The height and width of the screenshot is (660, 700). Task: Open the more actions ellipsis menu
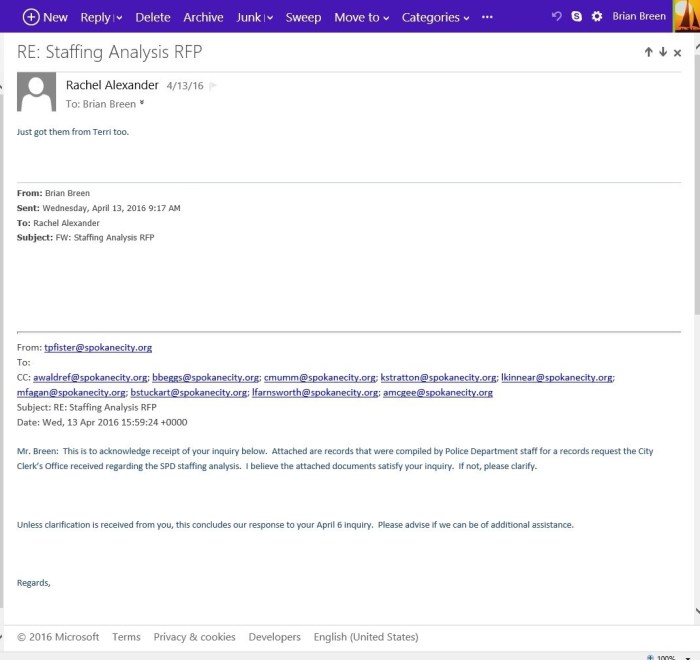[x=487, y=17]
